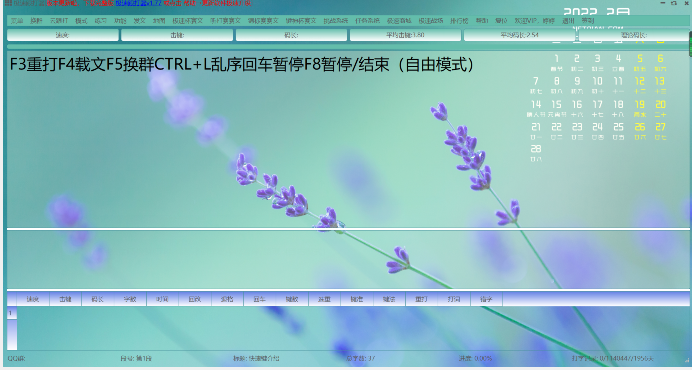This screenshot has width=692, height=370.
Task: Open the 发文 menu
Action: point(139,21)
